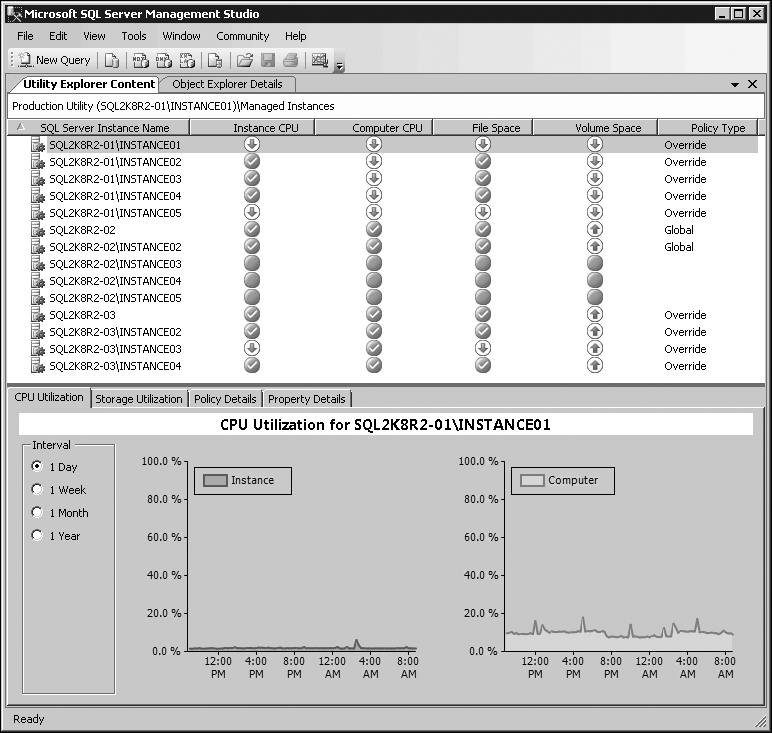Select the 1 Month interval radio button
Screen dimensions: 772x733
point(37,512)
